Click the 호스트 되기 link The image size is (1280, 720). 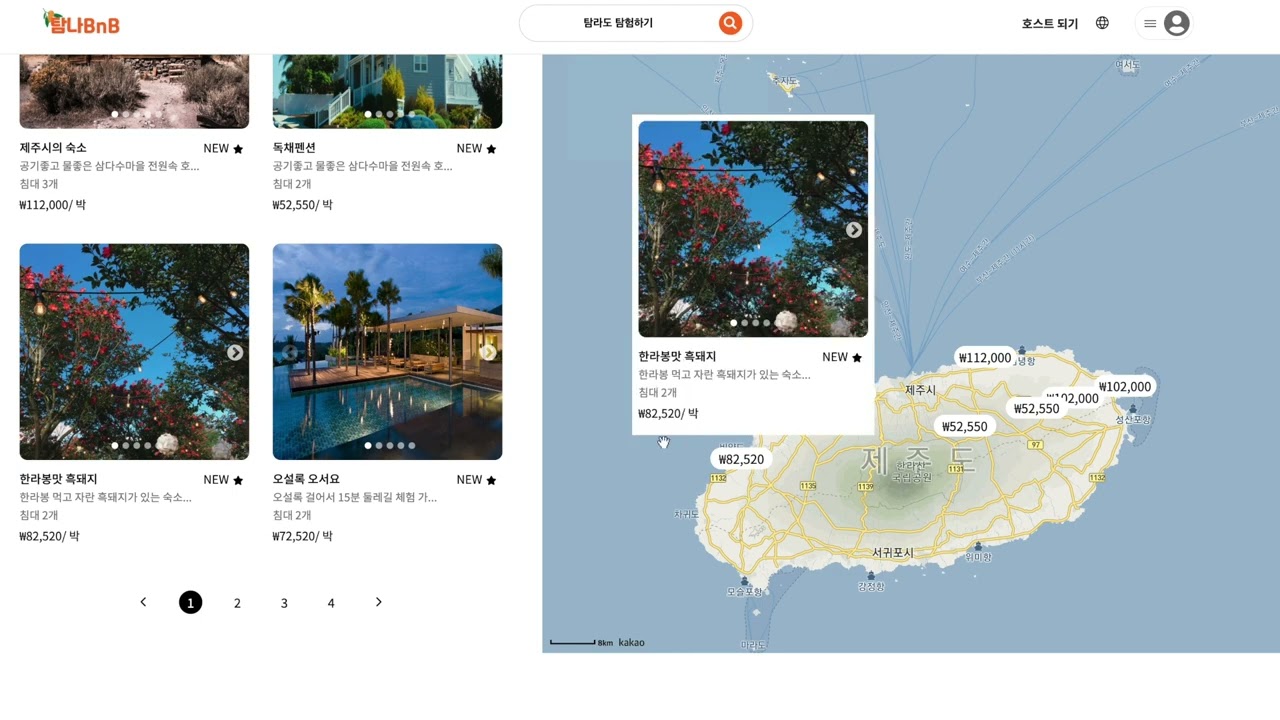click(1049, 24)
